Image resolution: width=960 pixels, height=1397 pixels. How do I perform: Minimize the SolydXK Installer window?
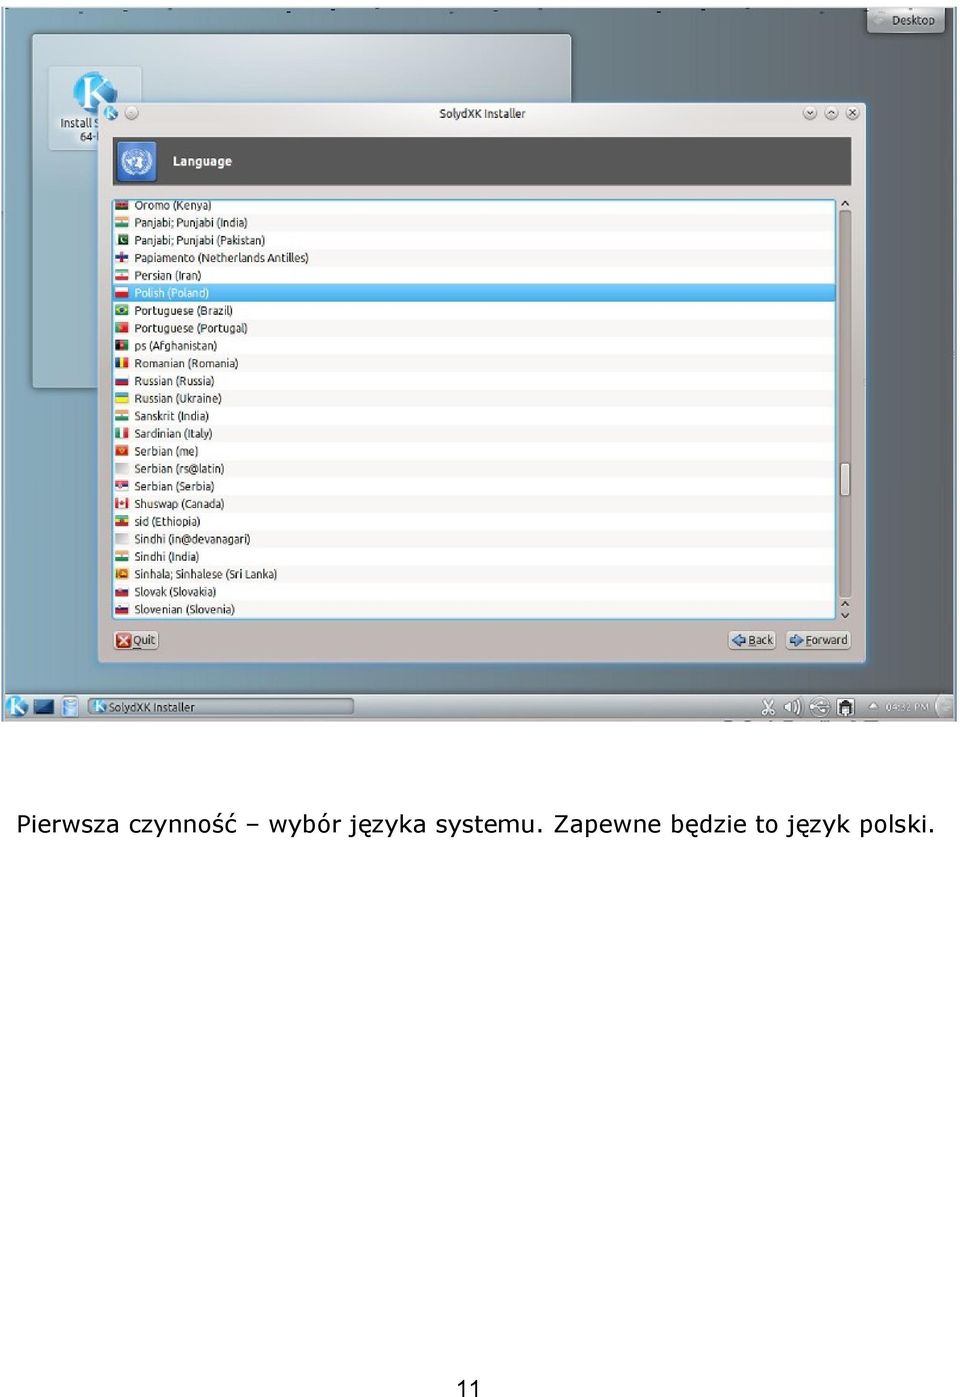pos(810,113)
